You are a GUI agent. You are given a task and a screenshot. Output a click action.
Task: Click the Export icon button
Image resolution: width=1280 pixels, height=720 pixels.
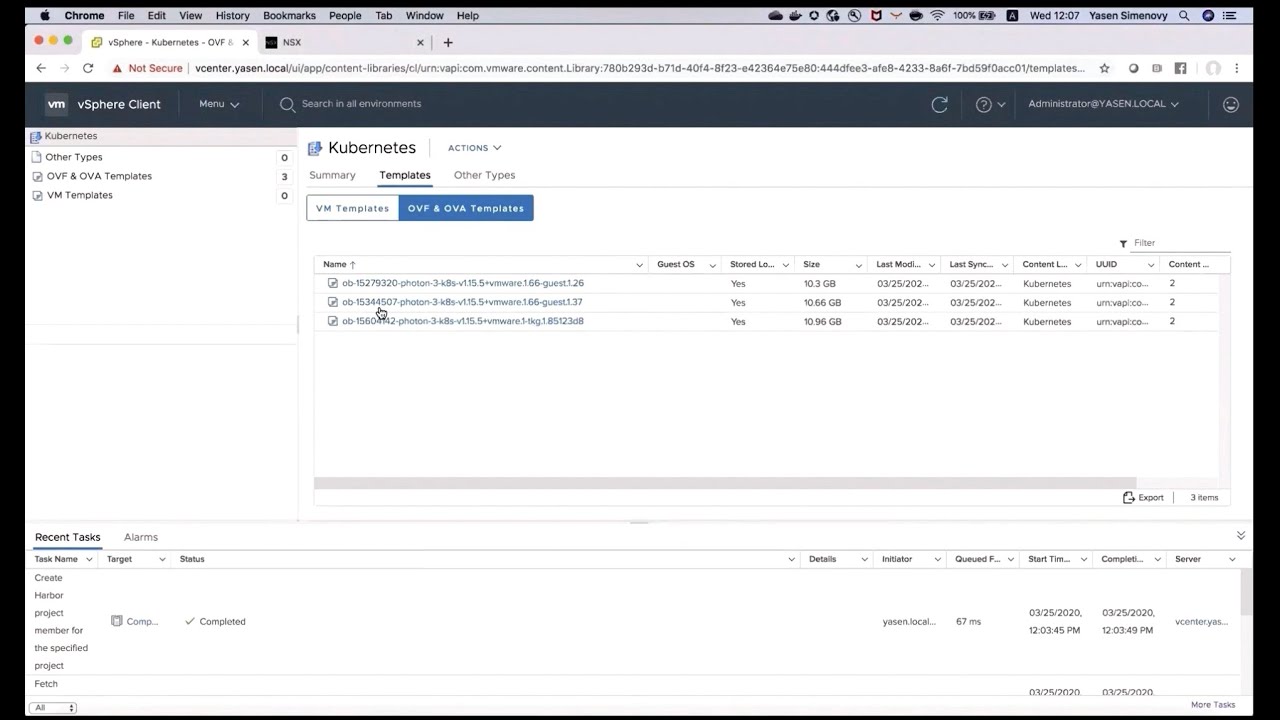pyautogui.click(x=1143, y=497)
